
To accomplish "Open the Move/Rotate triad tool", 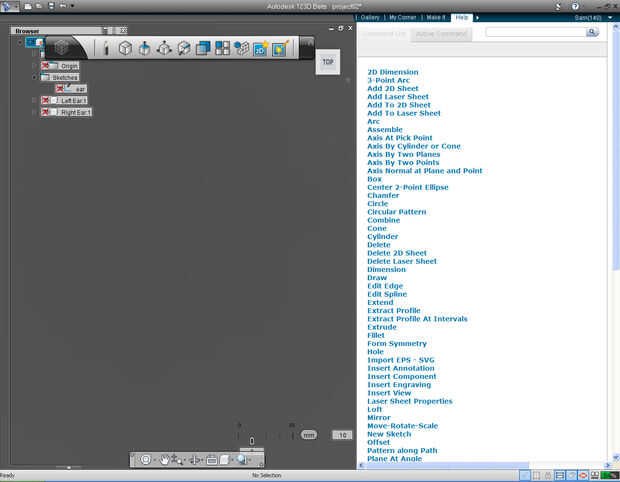I will [164, 48].
